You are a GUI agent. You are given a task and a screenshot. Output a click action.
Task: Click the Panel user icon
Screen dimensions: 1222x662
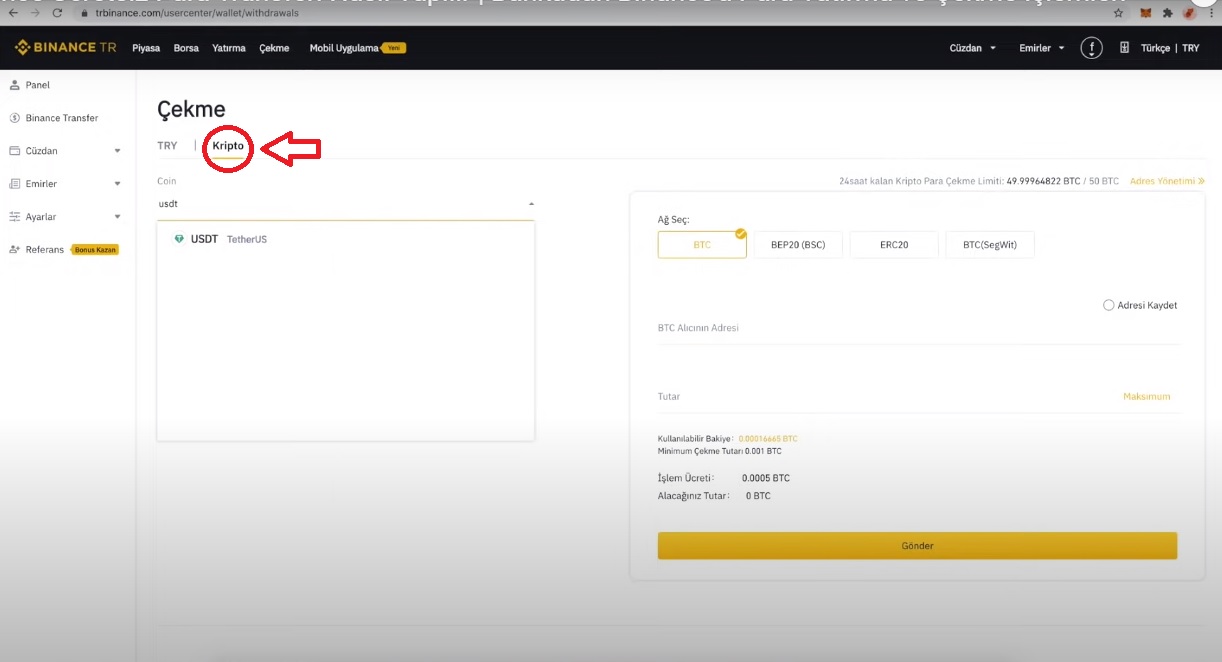[x=14, y=85]
